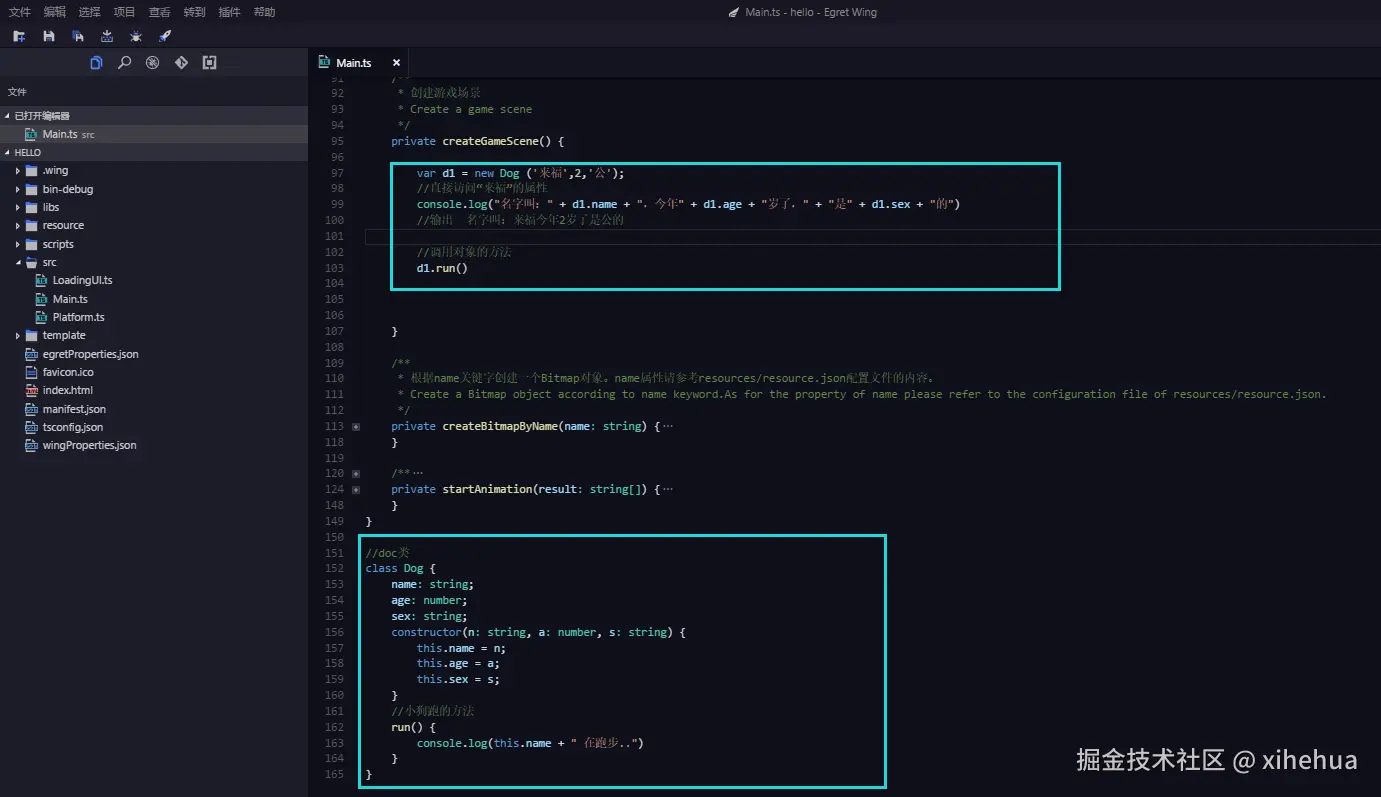Unfold startAnimation at line 124
The height and width of the screenshot is (797, 1381).
tap(356, 490)
